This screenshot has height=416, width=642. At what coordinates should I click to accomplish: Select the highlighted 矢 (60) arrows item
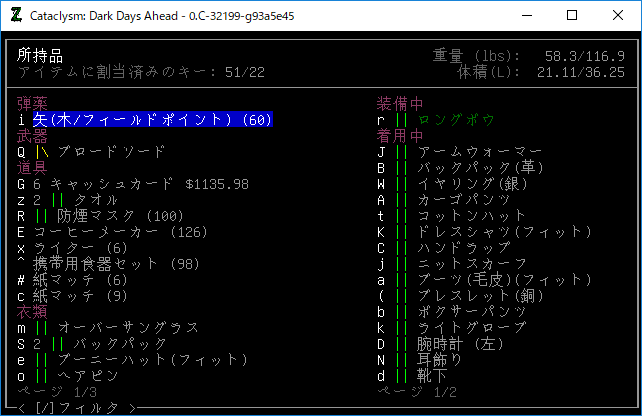[152, 120]
